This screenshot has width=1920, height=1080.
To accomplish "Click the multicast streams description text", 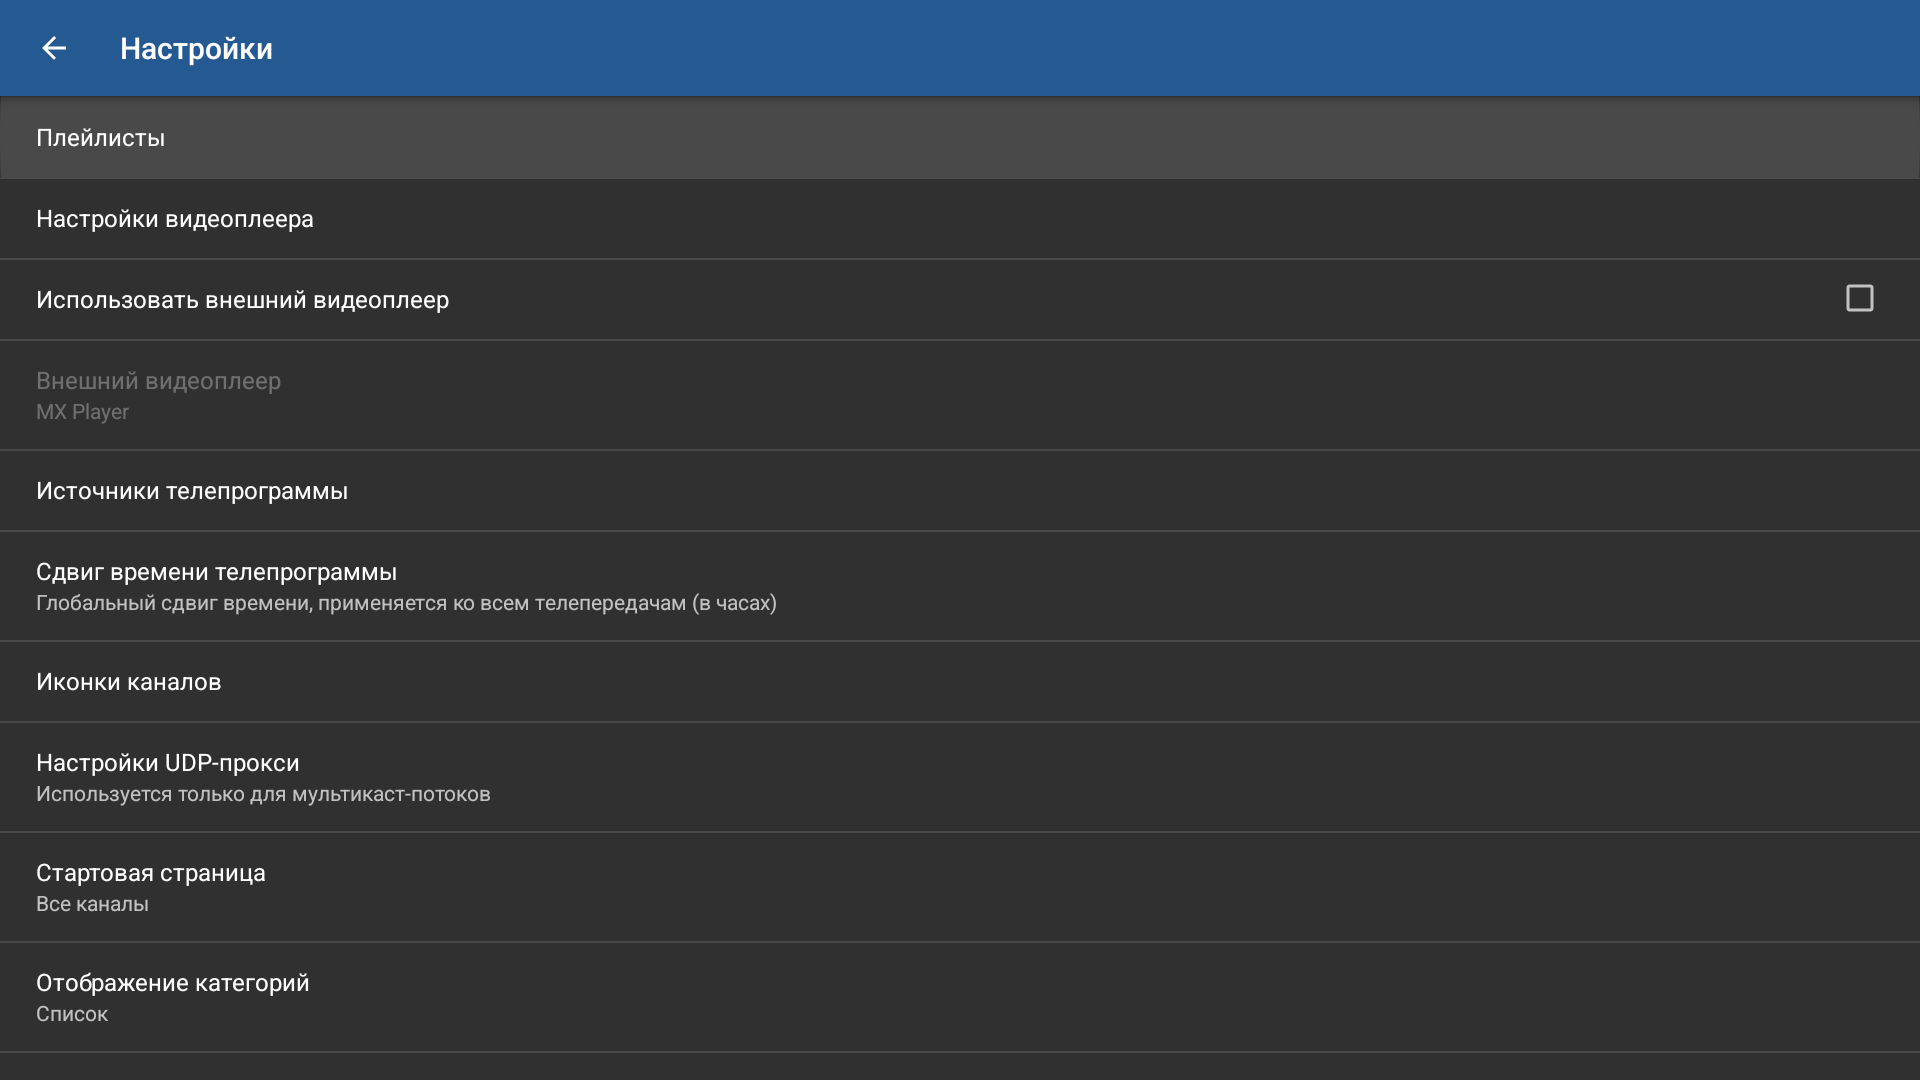I will point(263,794).
